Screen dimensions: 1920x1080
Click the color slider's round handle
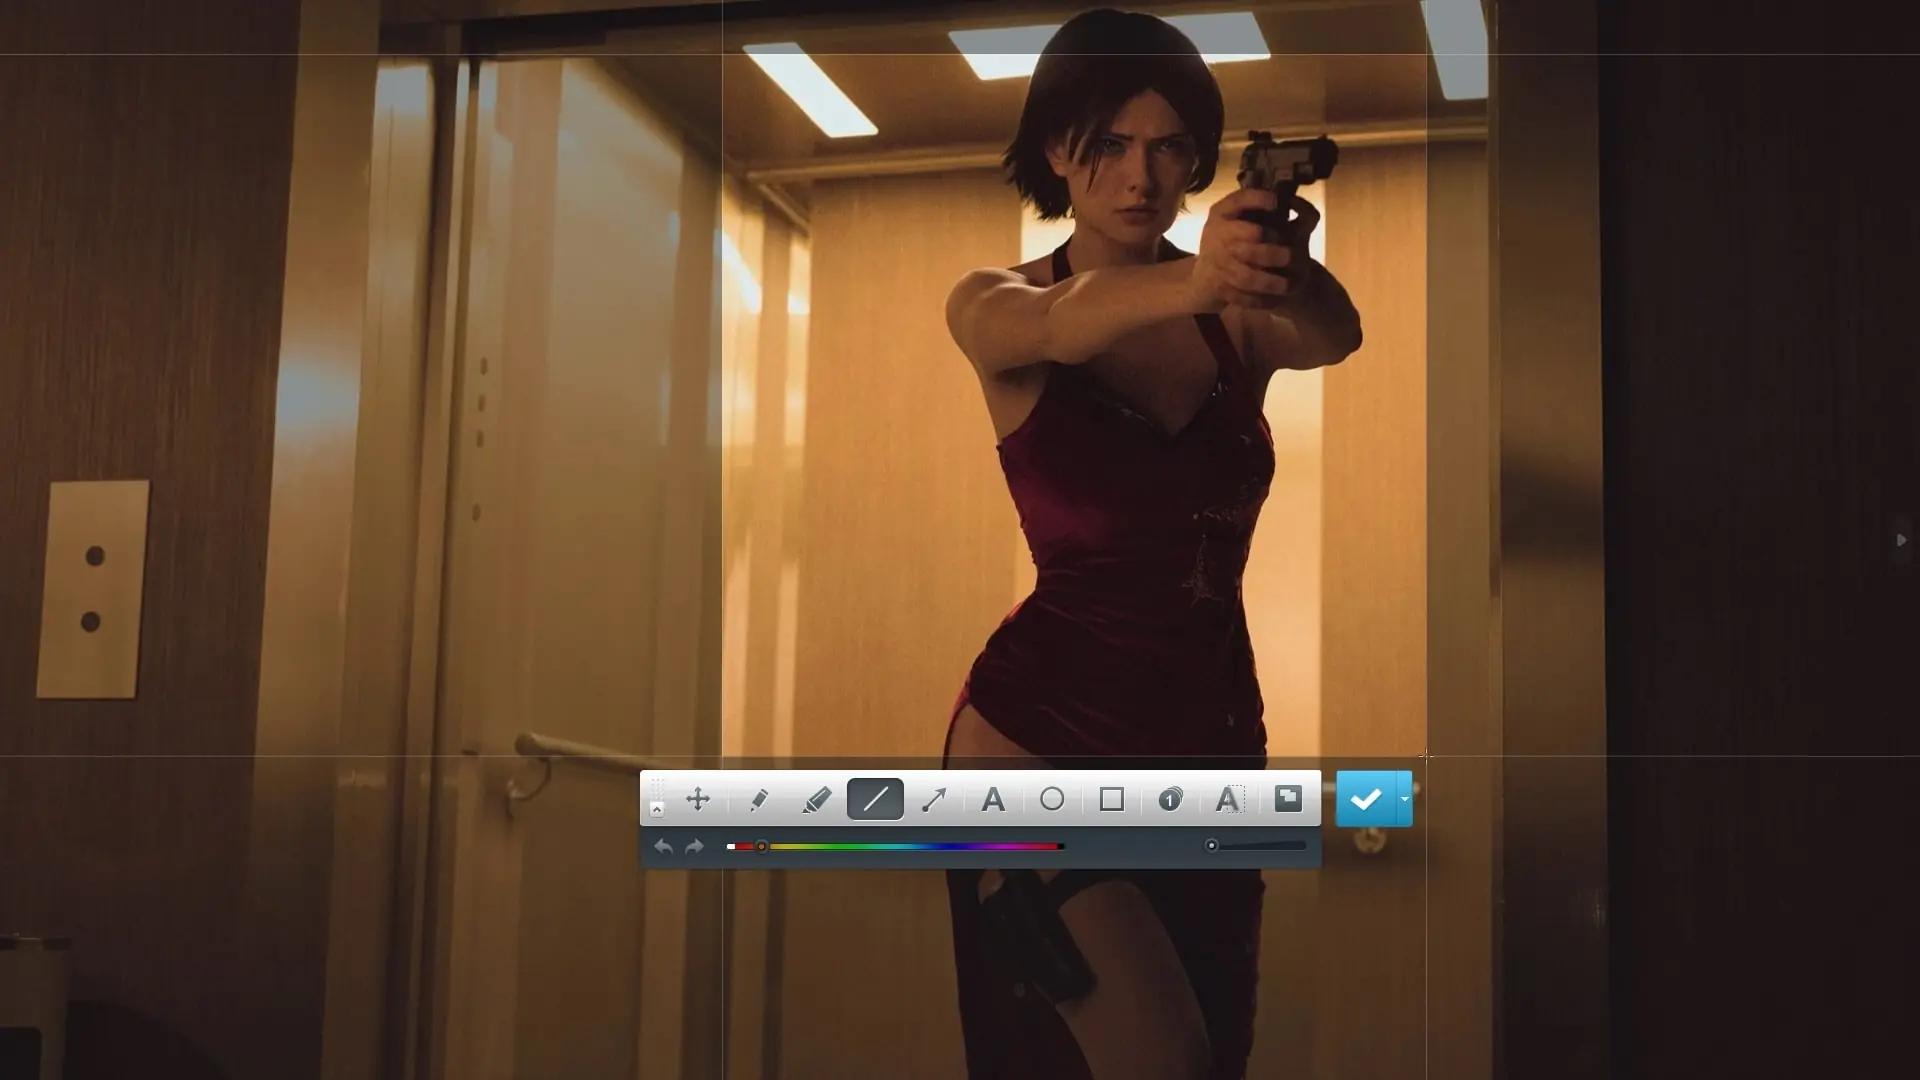762,847
